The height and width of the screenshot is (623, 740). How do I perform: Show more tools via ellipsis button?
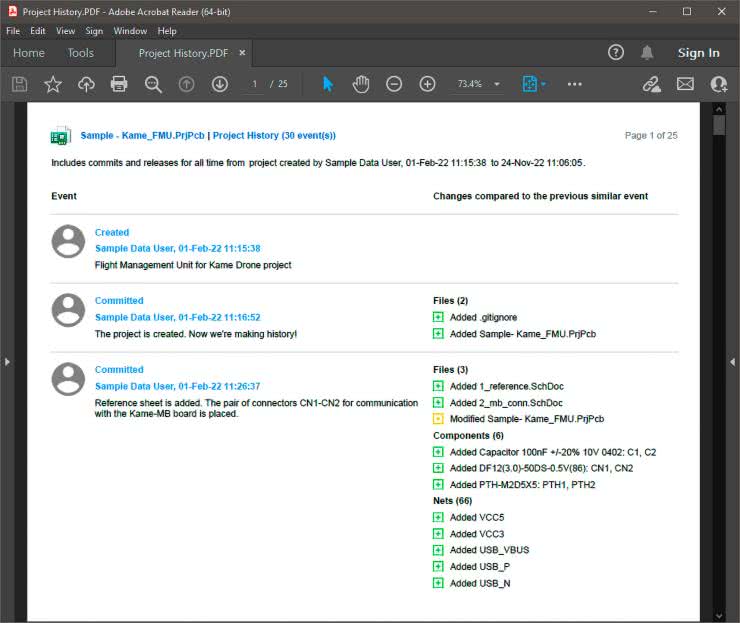click(574, 84)
